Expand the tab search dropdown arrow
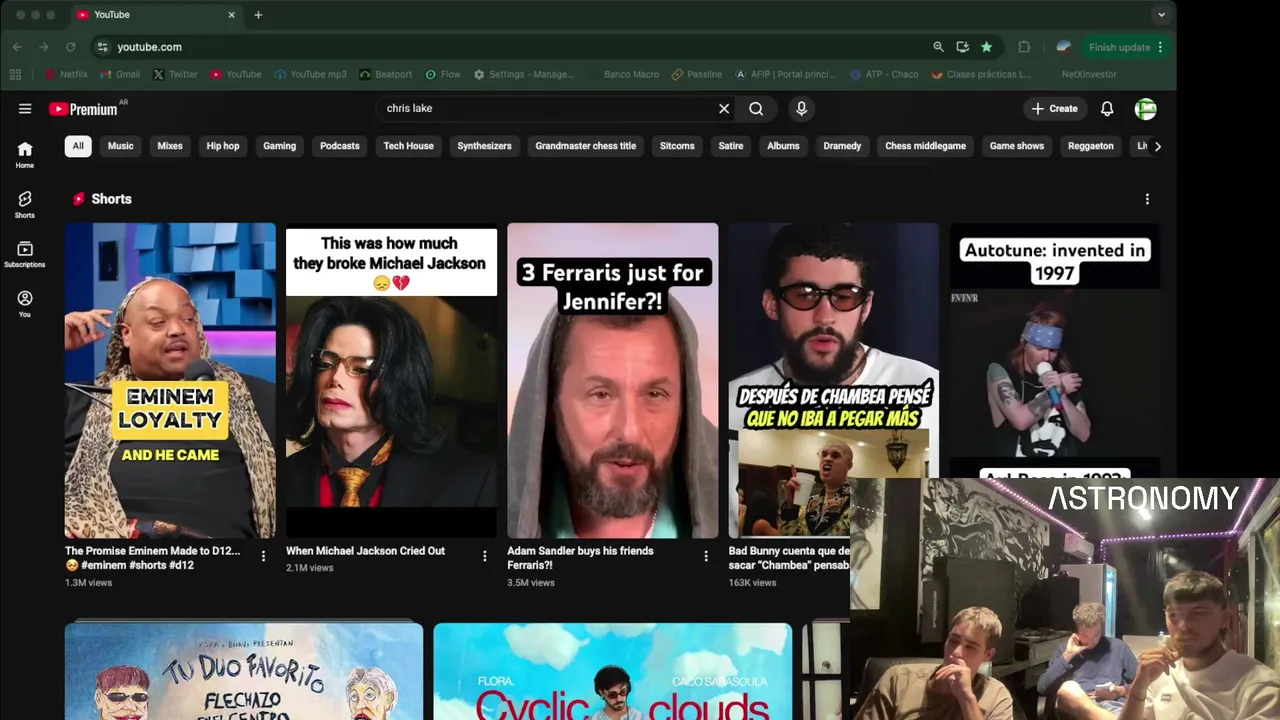 (x=1161, y=15)
